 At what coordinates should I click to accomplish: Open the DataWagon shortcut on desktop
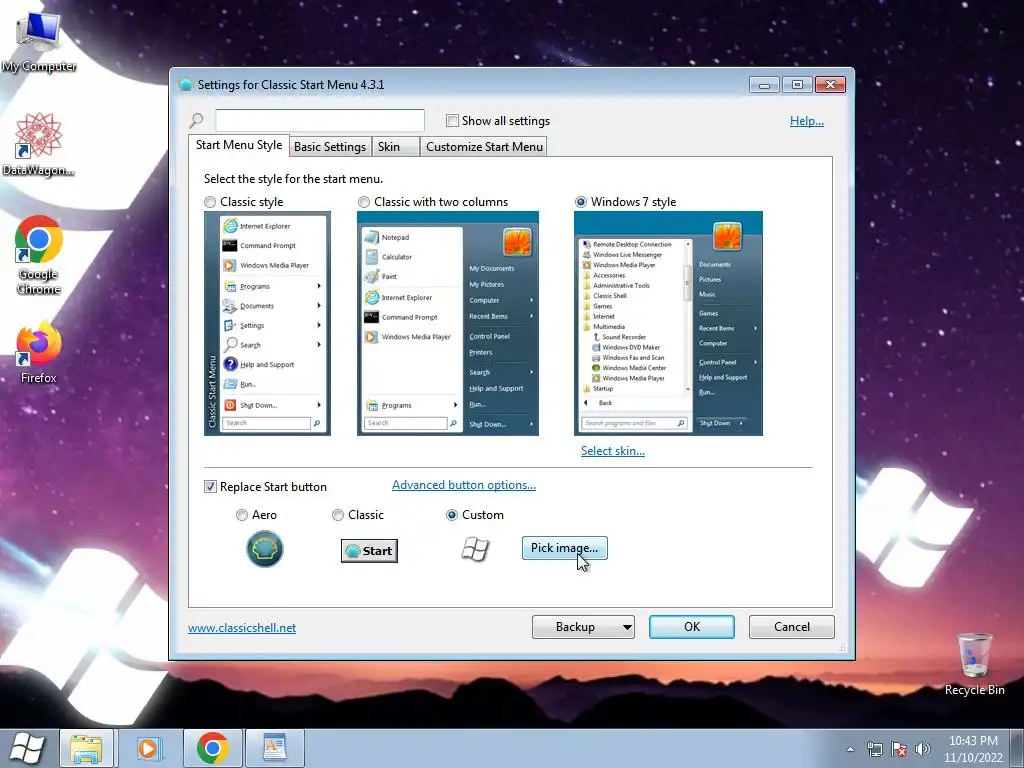click(x=38, y=144)
